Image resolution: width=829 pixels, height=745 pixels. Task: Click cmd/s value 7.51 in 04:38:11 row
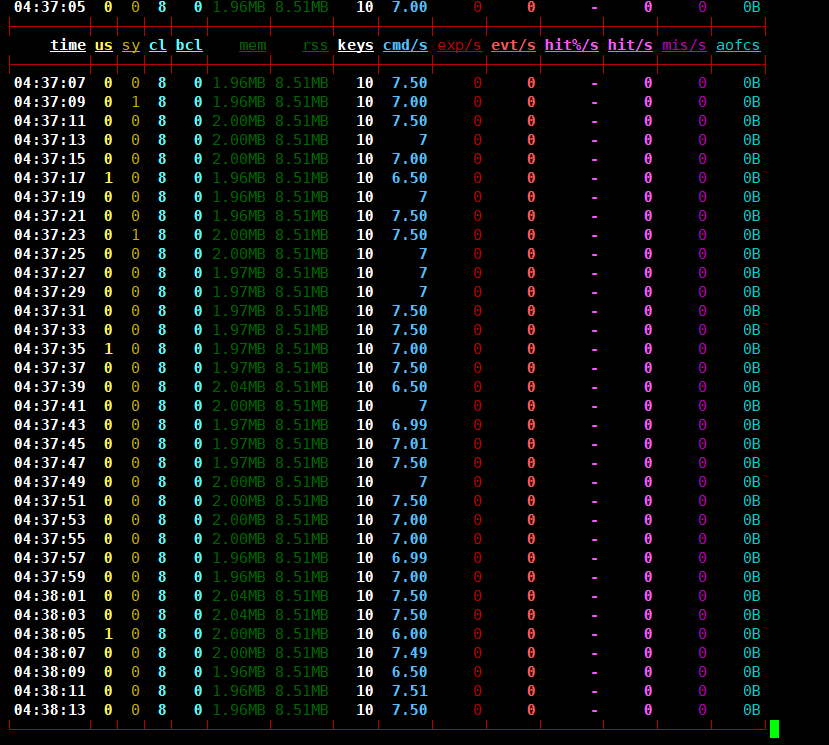point(410,691)
